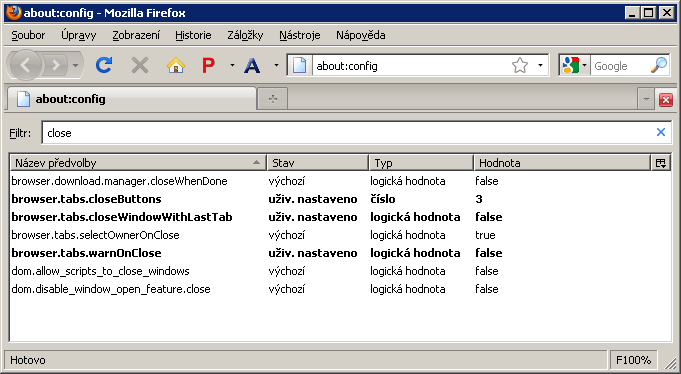
Task: Click číslo type of closeButtons row
Action: pyautogui.click(x=383, y=199)
